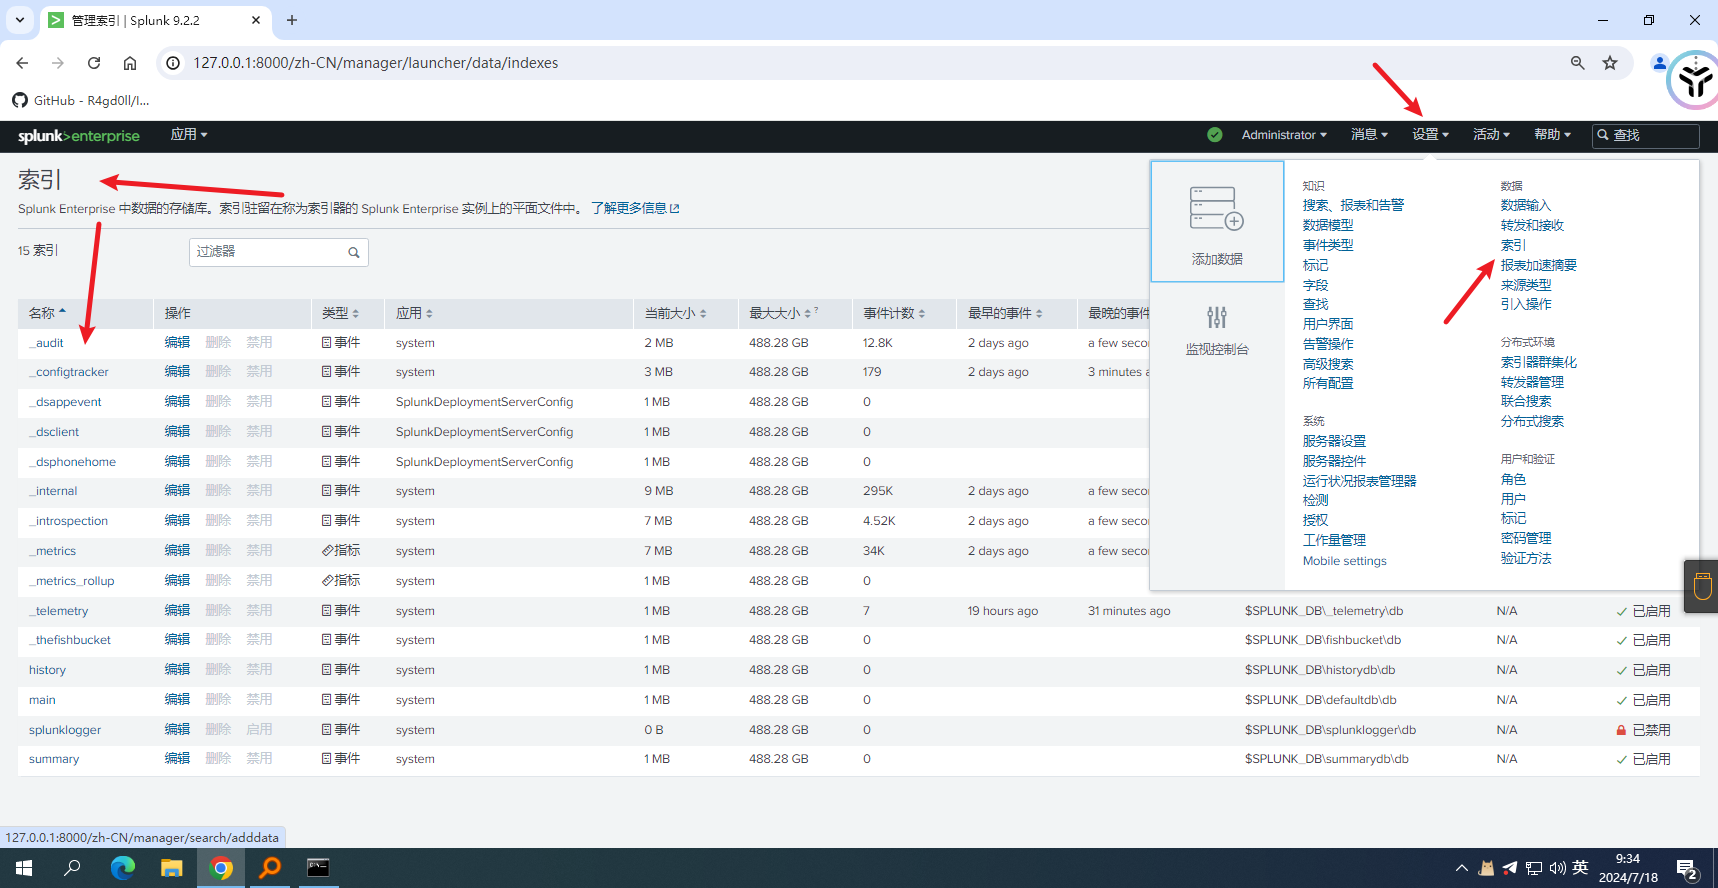Bookmark this page with the star icon

click(1610, 63)
